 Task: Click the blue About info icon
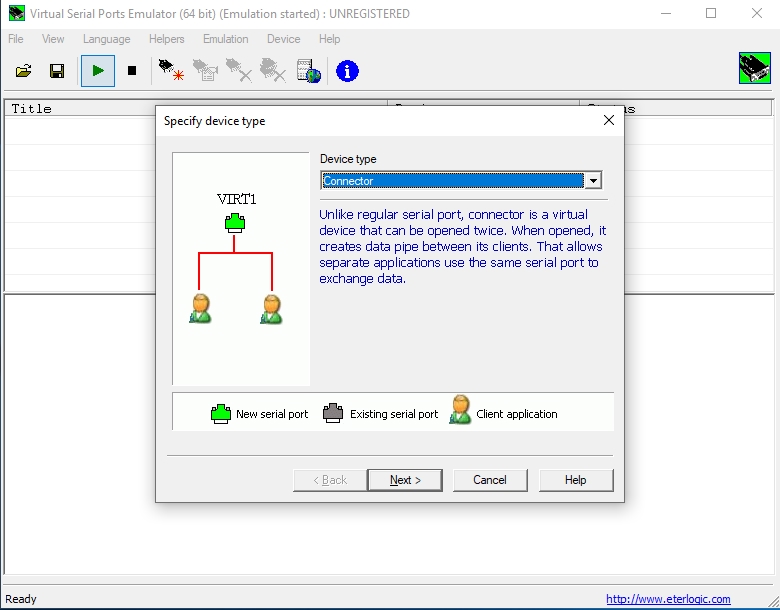click(x=347, y=71)
